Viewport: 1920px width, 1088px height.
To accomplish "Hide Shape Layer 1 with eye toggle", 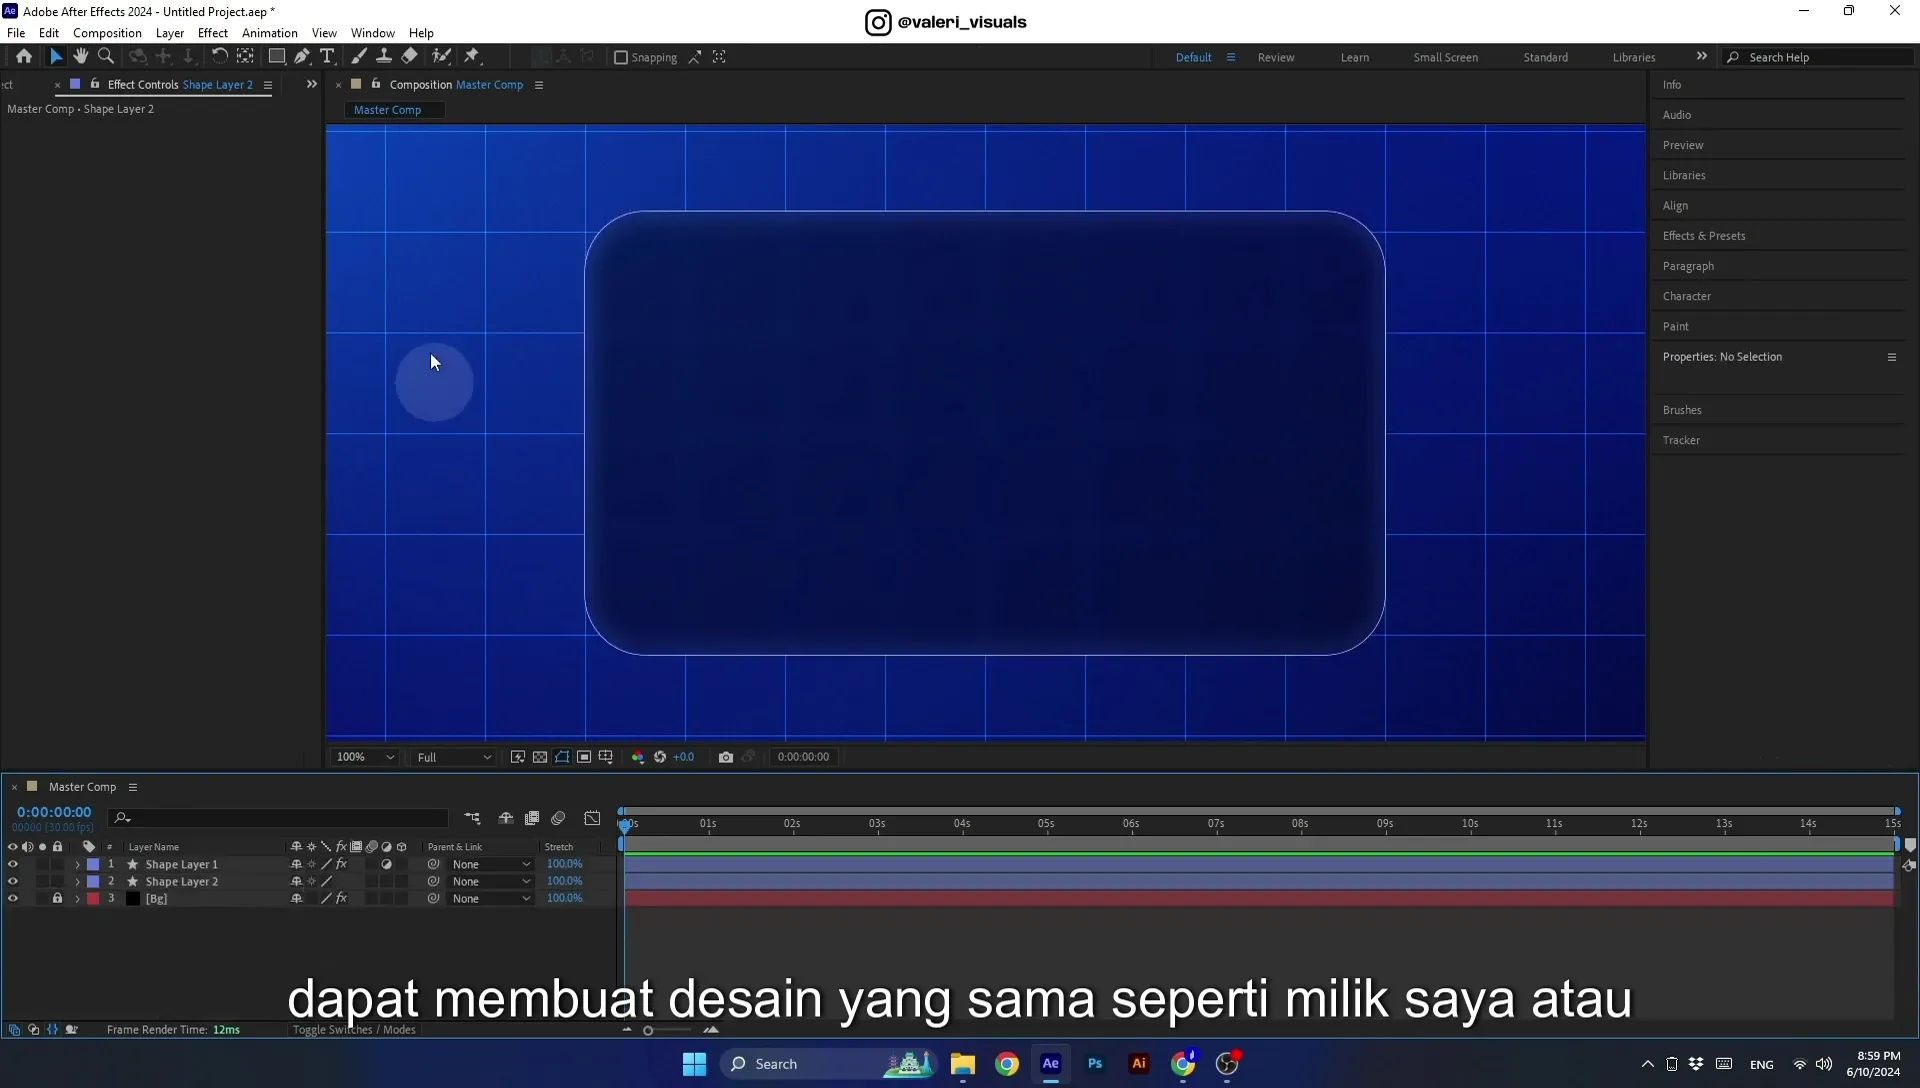I will click(x=13, y=865).
